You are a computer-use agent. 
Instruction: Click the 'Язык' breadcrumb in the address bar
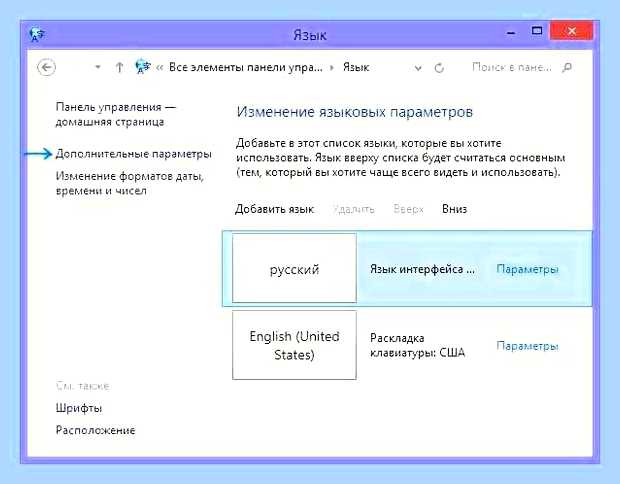point(355,67)
